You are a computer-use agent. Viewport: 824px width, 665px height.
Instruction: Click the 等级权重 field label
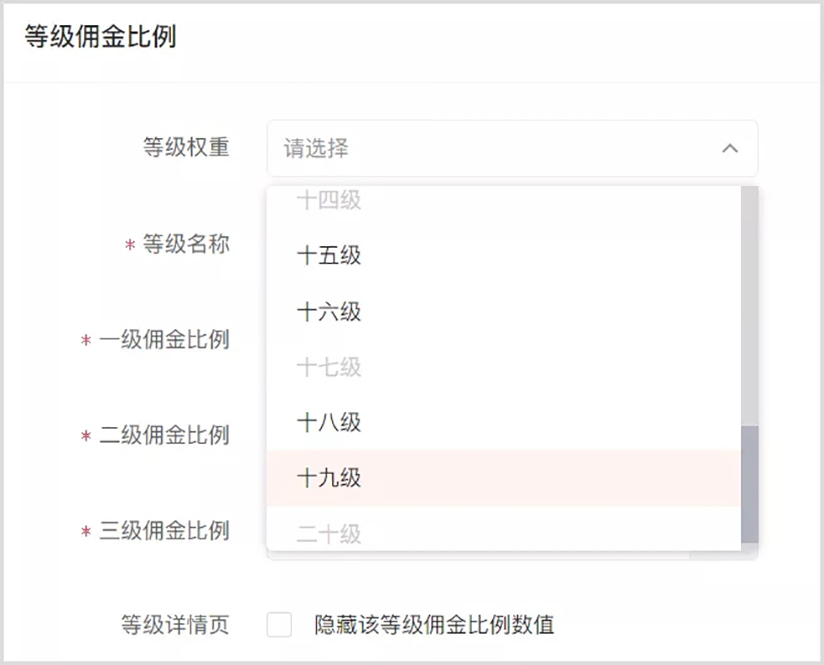186,147
